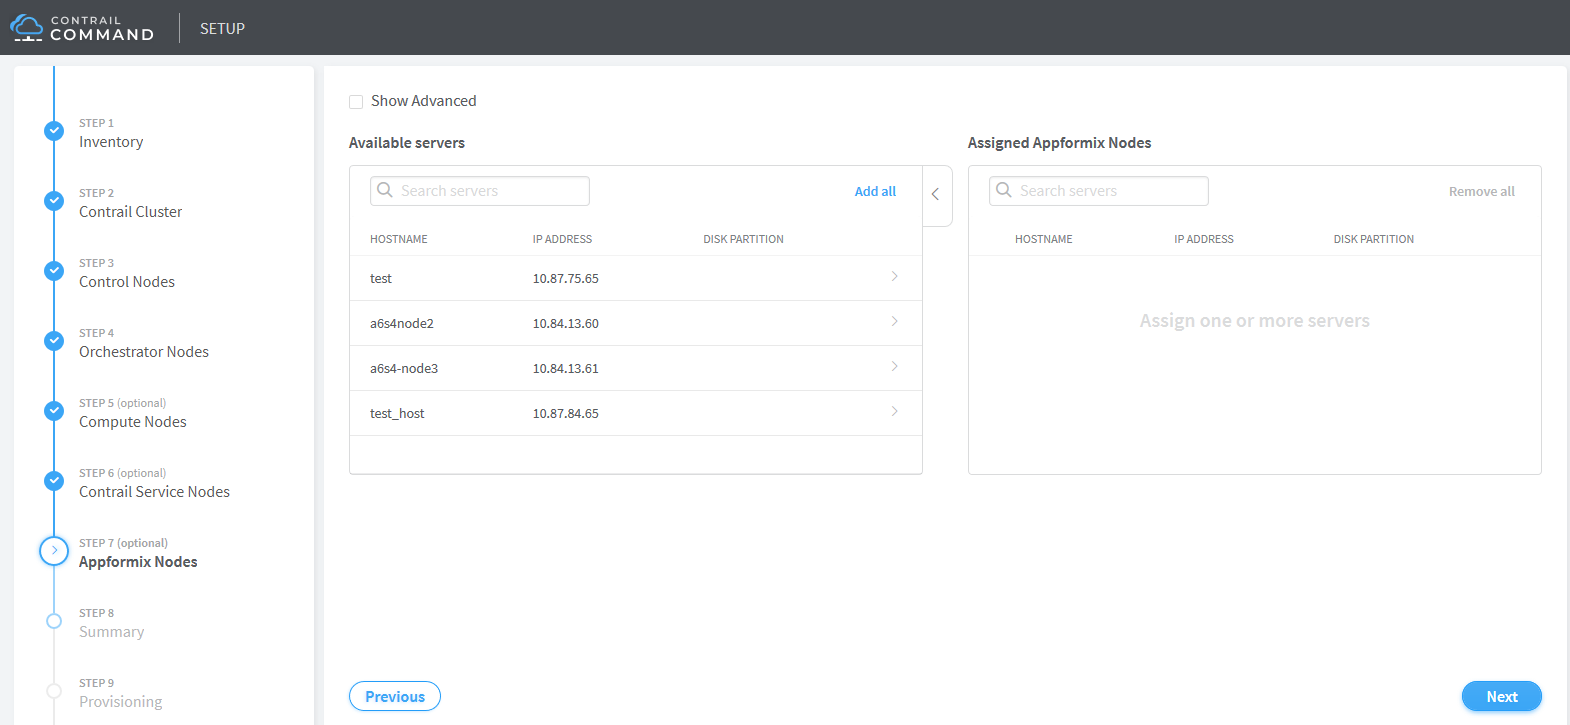Click IP ADDRESS header in Assigned Appformix Nodes
1570x725 pixels.
point(1204,239)
